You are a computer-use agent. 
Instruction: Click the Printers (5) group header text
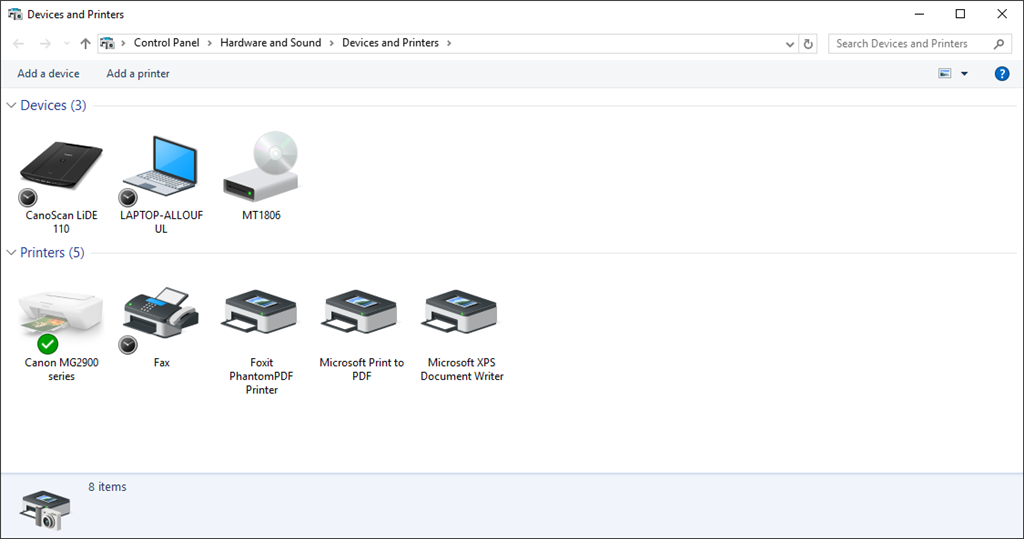click(52, 252)
